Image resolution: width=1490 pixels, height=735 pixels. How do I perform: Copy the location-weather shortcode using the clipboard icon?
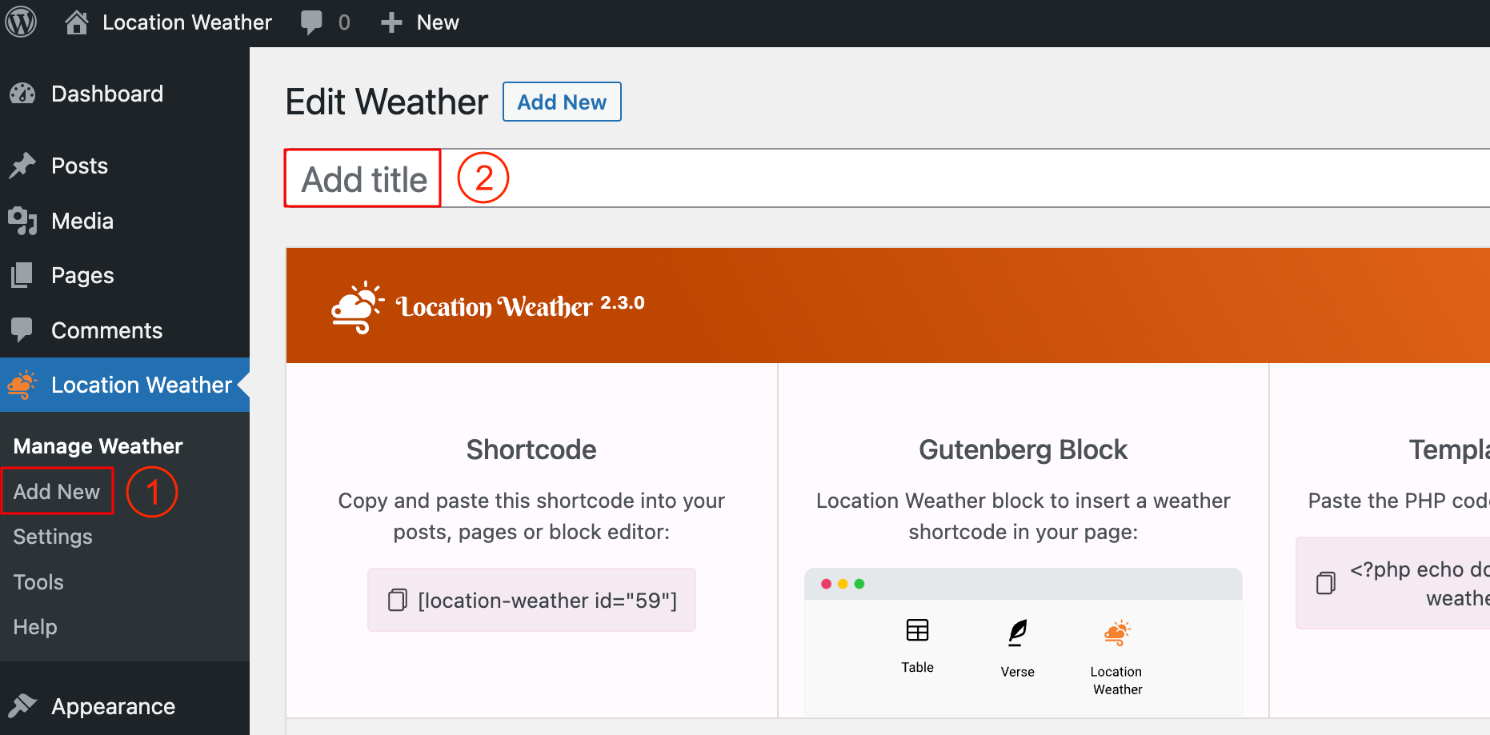(x=397, y=599)
